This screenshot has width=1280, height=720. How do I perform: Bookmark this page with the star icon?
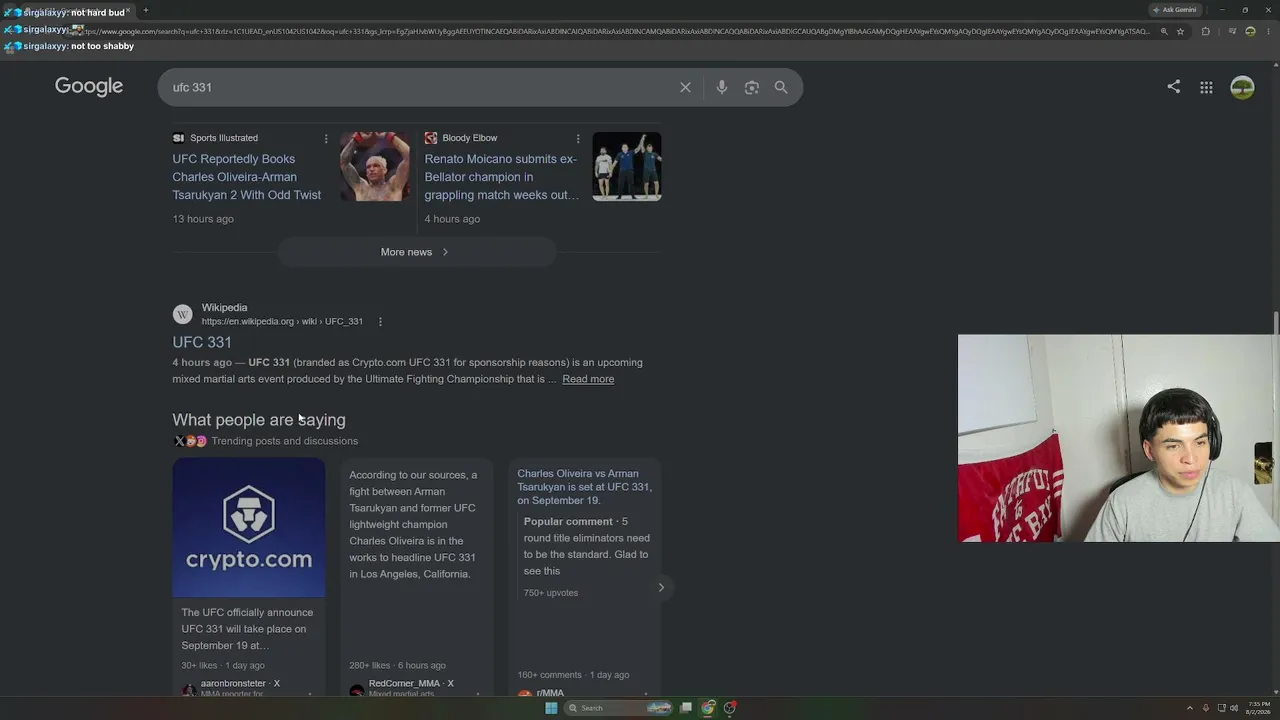coord(1180,31)
